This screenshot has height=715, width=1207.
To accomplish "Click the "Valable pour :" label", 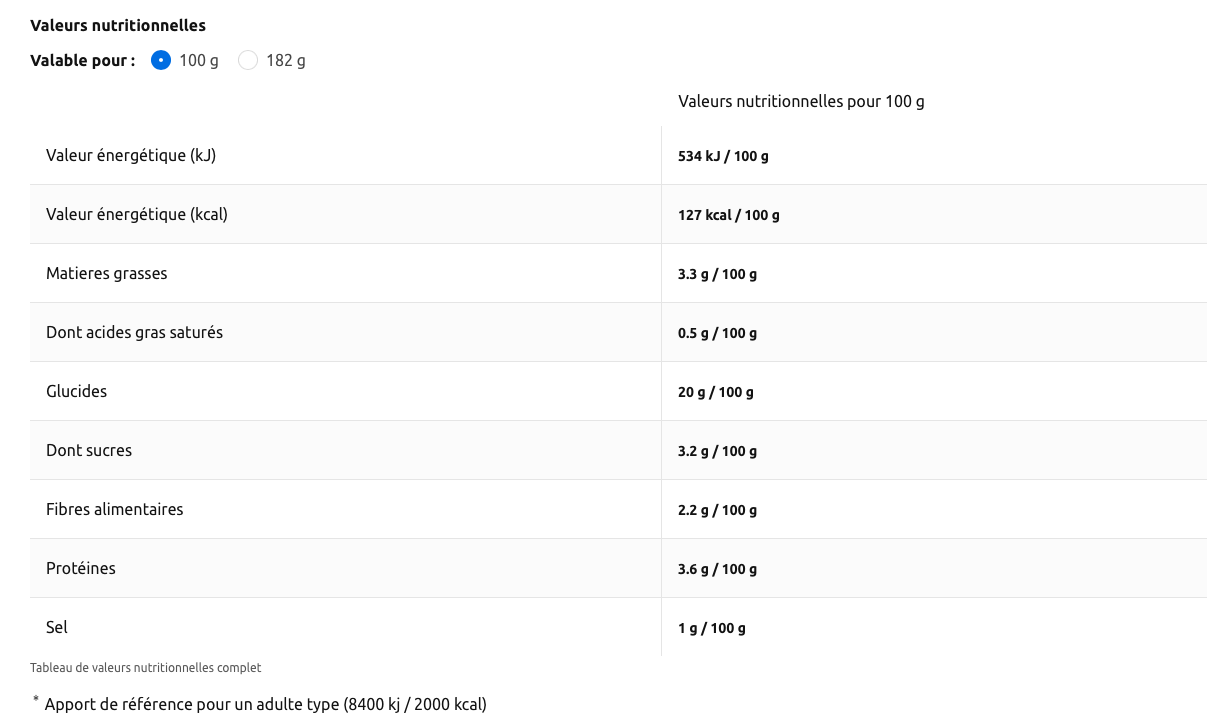I will pyautogui.click(x=83, y=61).
